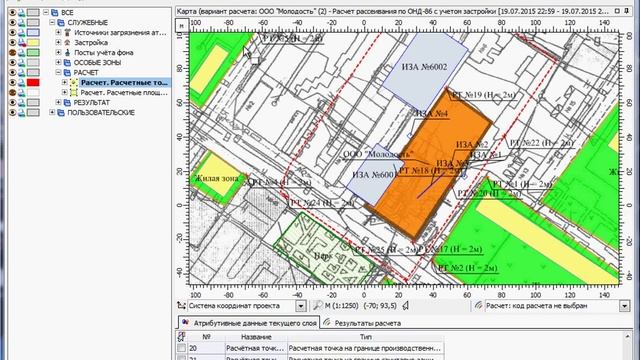Hide the Источники загрязнения layer via eye
The height and width of the screenshot is (360, 640).
coord(13,33)
